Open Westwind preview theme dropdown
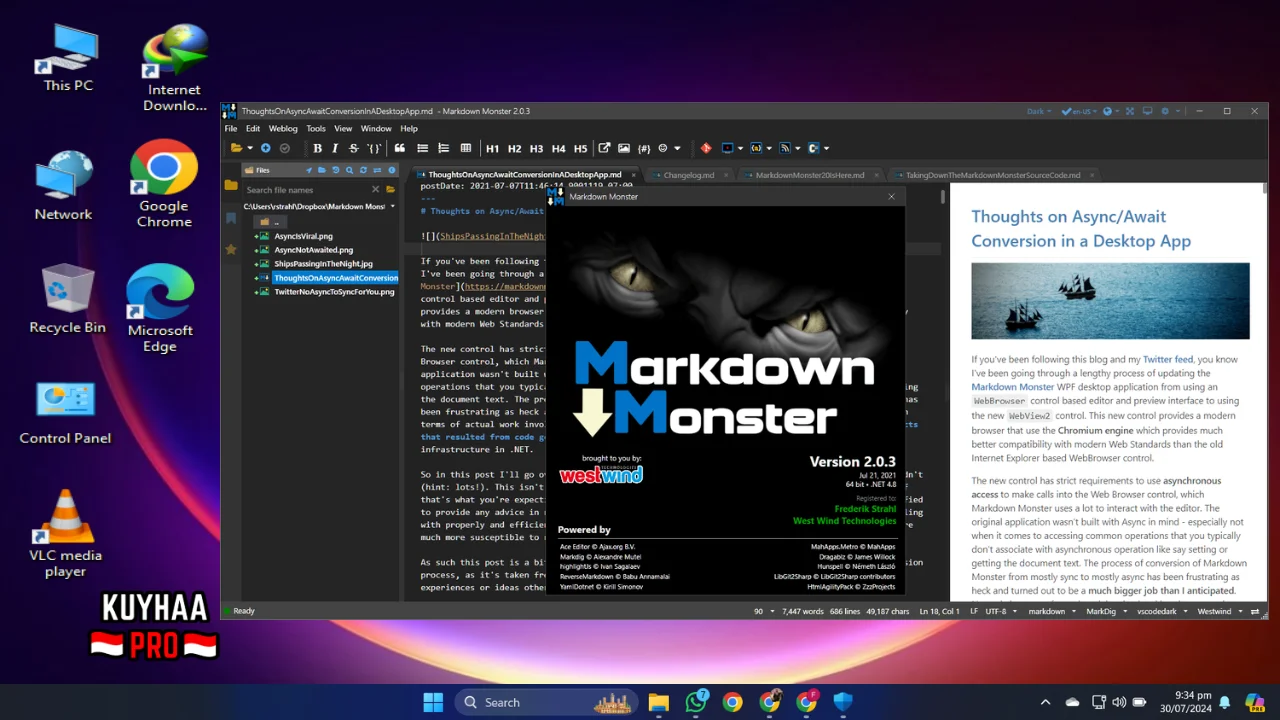The width and height of the screenshot is (1280, 720). pos(1219,611)
